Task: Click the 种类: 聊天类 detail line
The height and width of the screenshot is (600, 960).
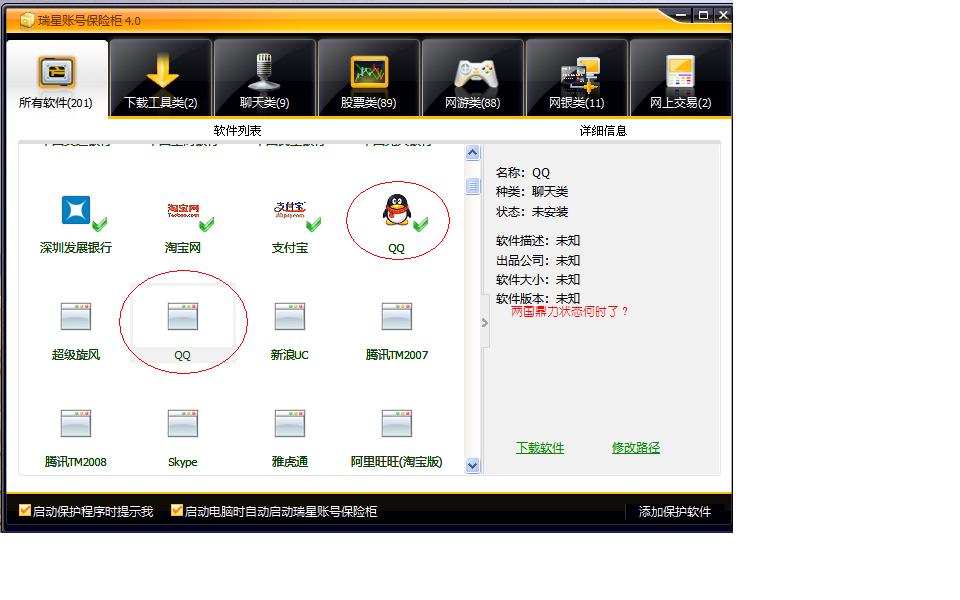Action: pos(532,192)
